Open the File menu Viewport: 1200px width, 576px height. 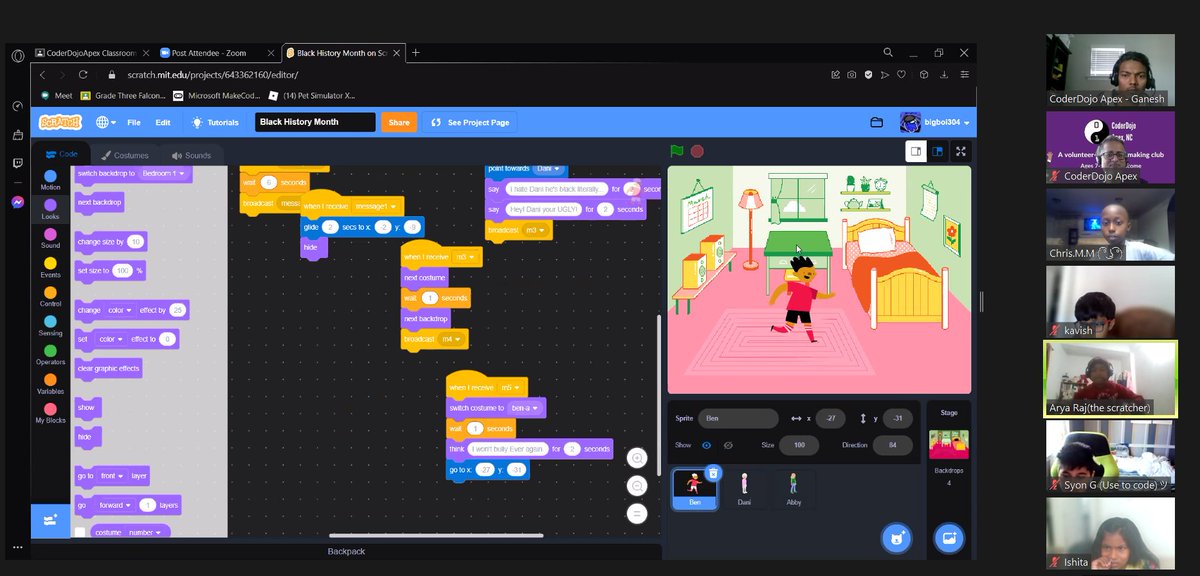133,122
